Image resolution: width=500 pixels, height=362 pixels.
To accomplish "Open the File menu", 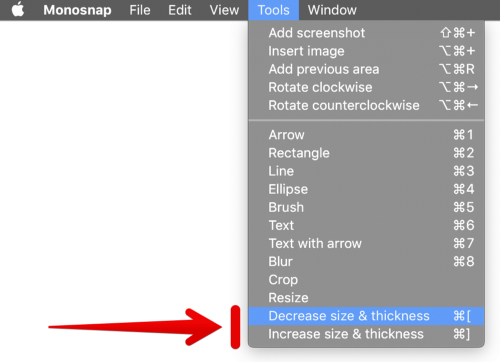I will point(140,10).
